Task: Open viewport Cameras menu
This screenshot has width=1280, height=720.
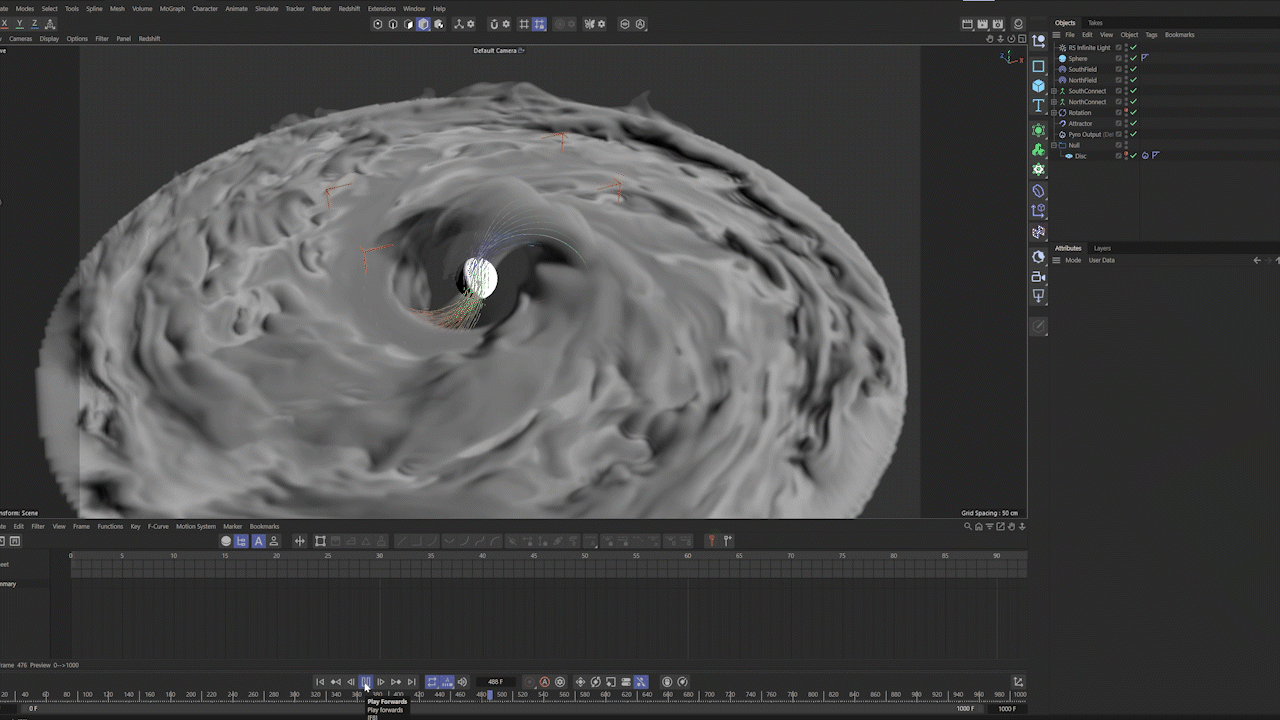Action: pyautogui.click(x=20, y=39)
